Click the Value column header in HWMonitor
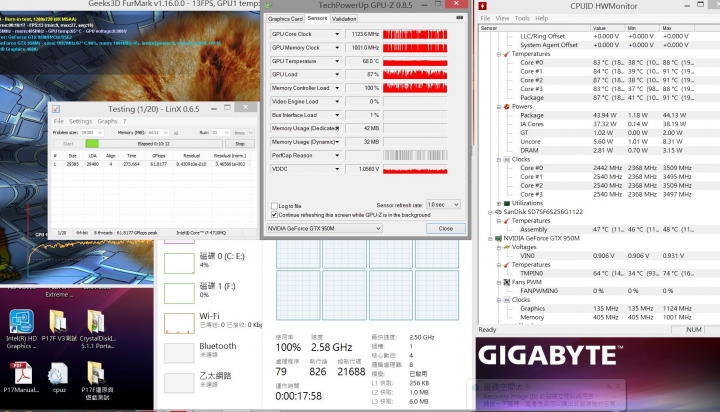Image resolution: width=720 pixels, height=412 pixels. 608,28
